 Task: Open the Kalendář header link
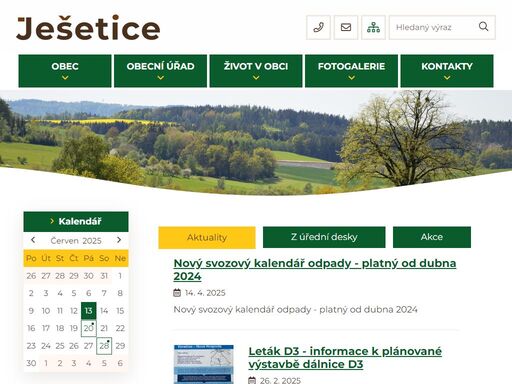coord(76,221)
